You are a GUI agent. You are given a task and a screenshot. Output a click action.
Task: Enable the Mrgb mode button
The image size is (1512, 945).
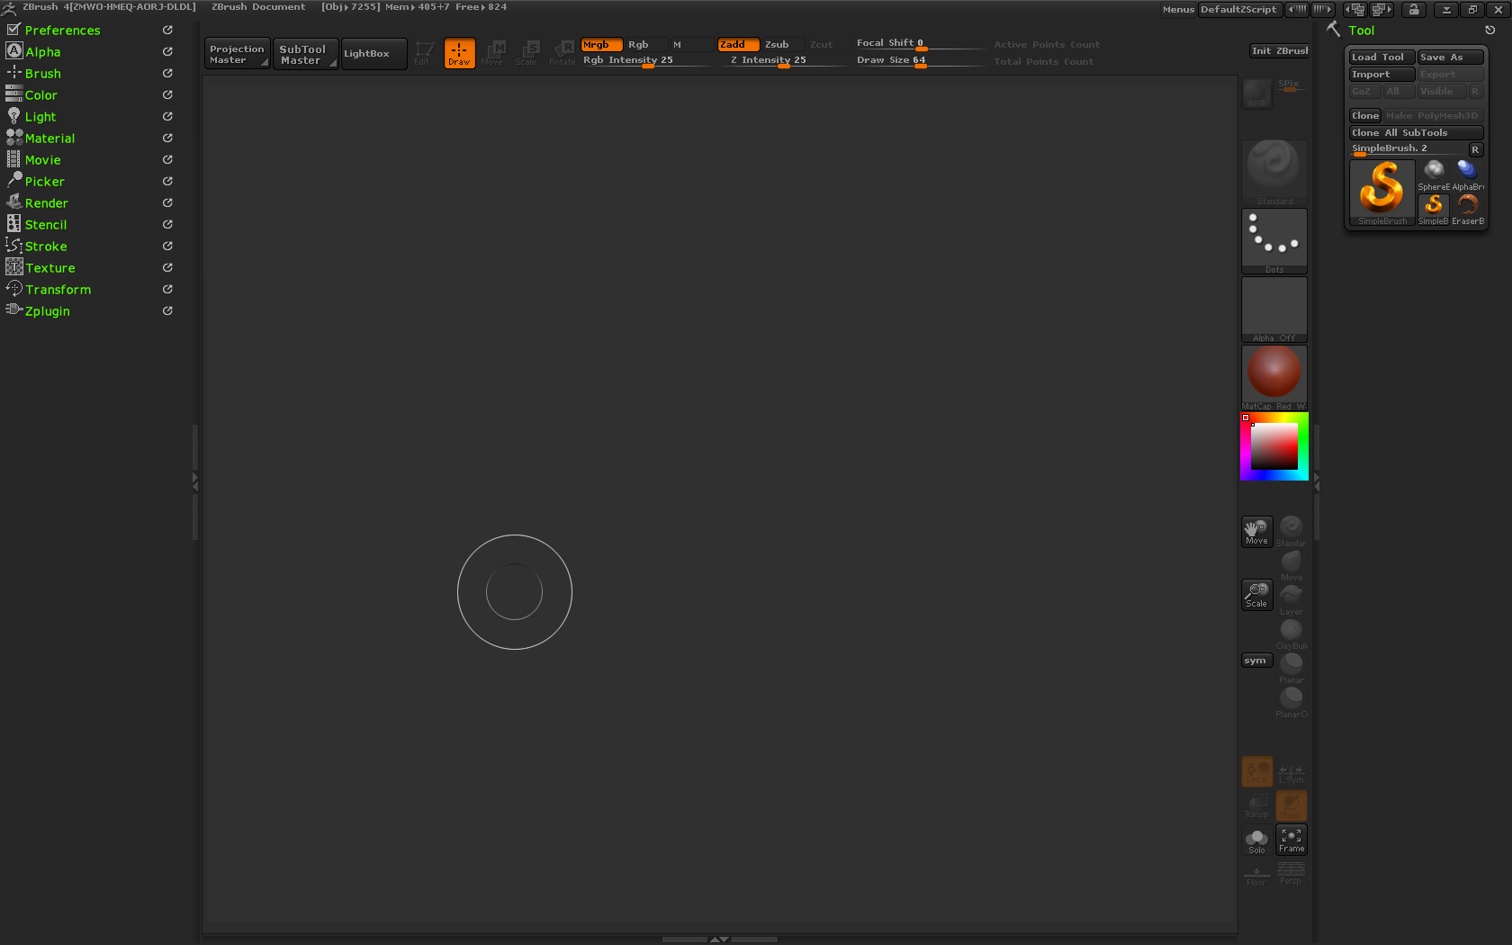tap(601, 45)
